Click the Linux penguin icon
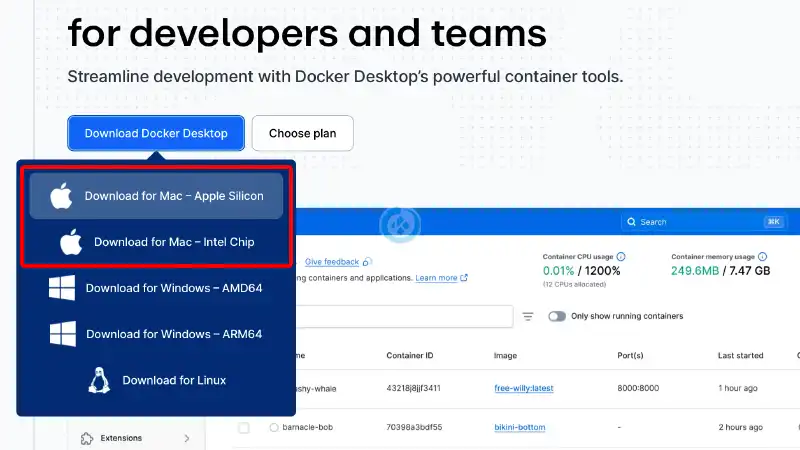The height and width of the screenshot is (450, 800). [x=99, y=380]
